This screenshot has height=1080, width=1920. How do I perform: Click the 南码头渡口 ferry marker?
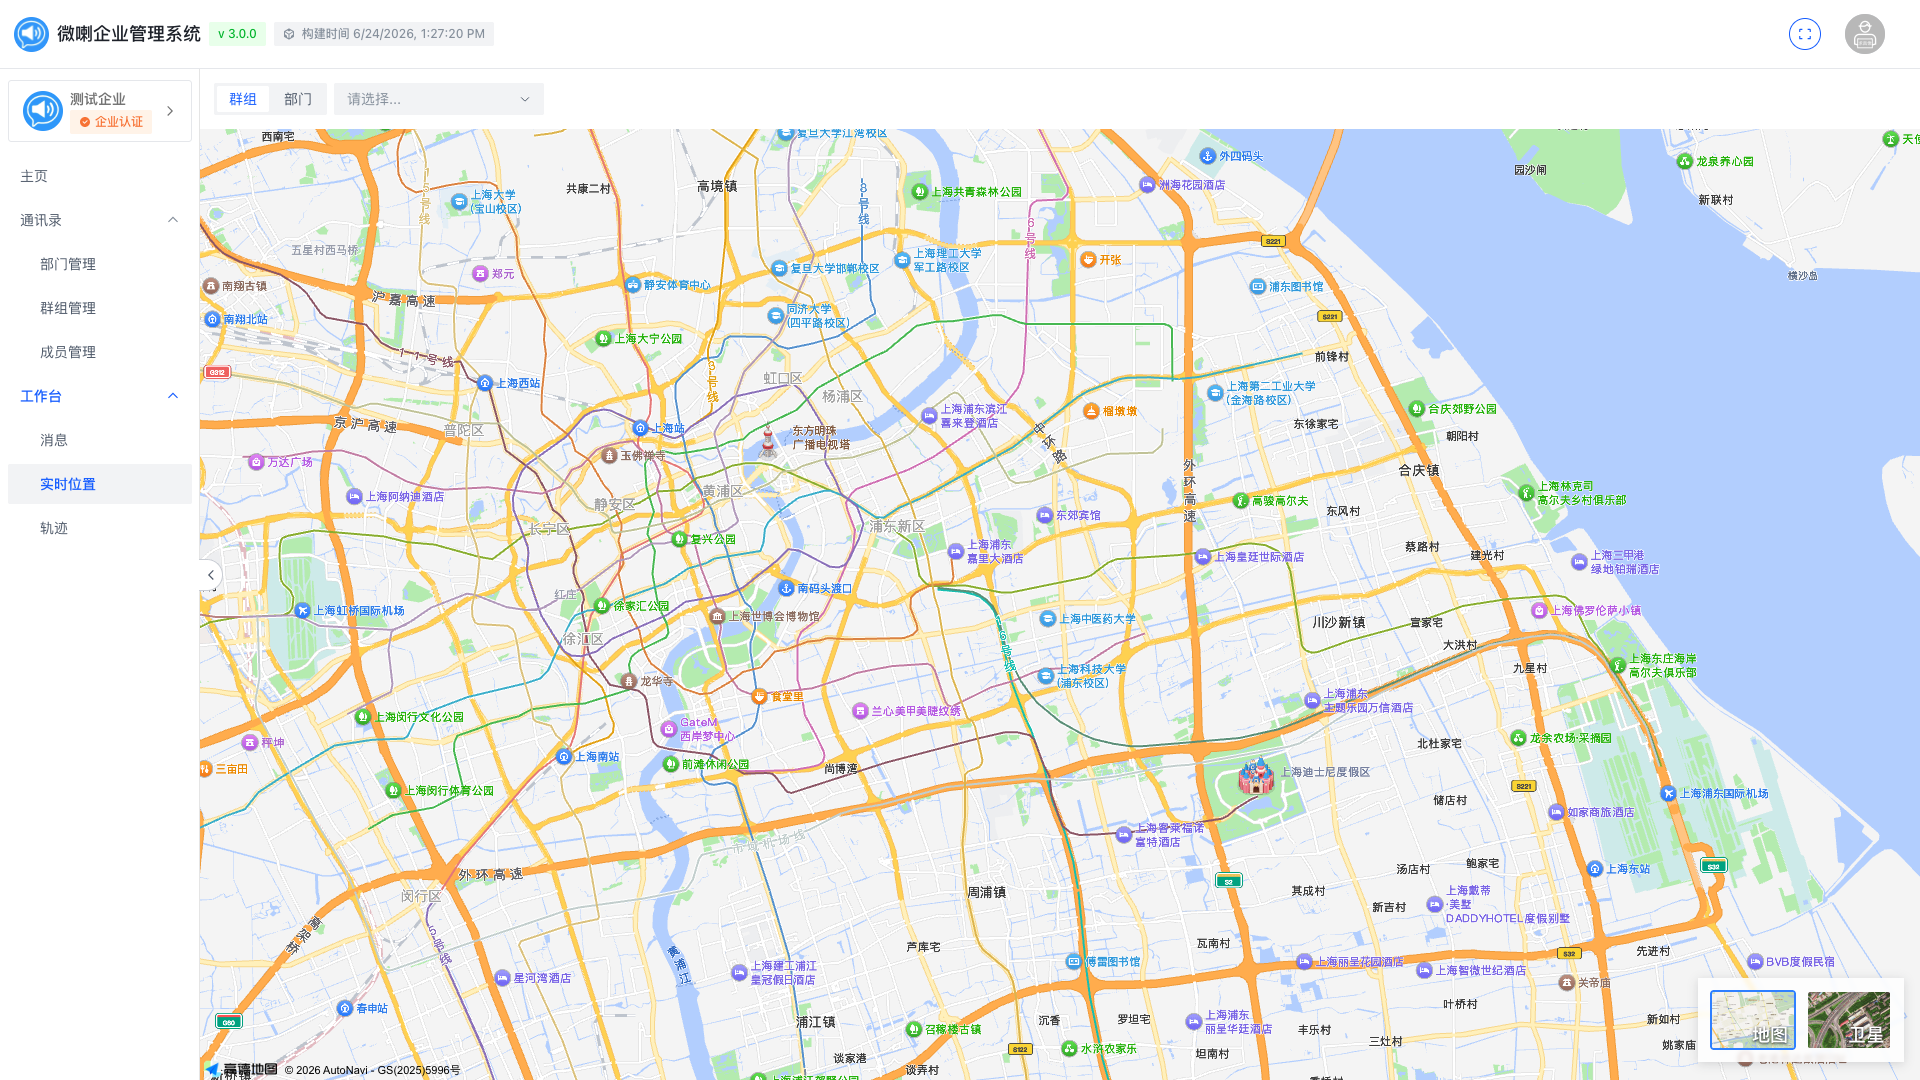point(786,588)
